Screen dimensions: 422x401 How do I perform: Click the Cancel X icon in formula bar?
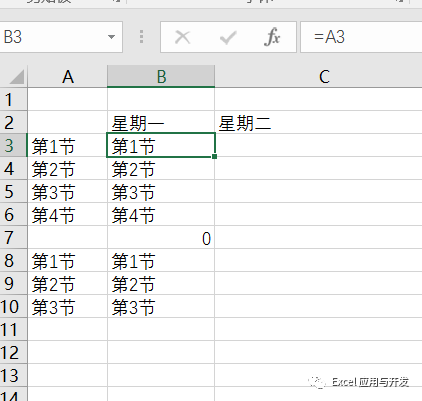(x=182, y=37)
